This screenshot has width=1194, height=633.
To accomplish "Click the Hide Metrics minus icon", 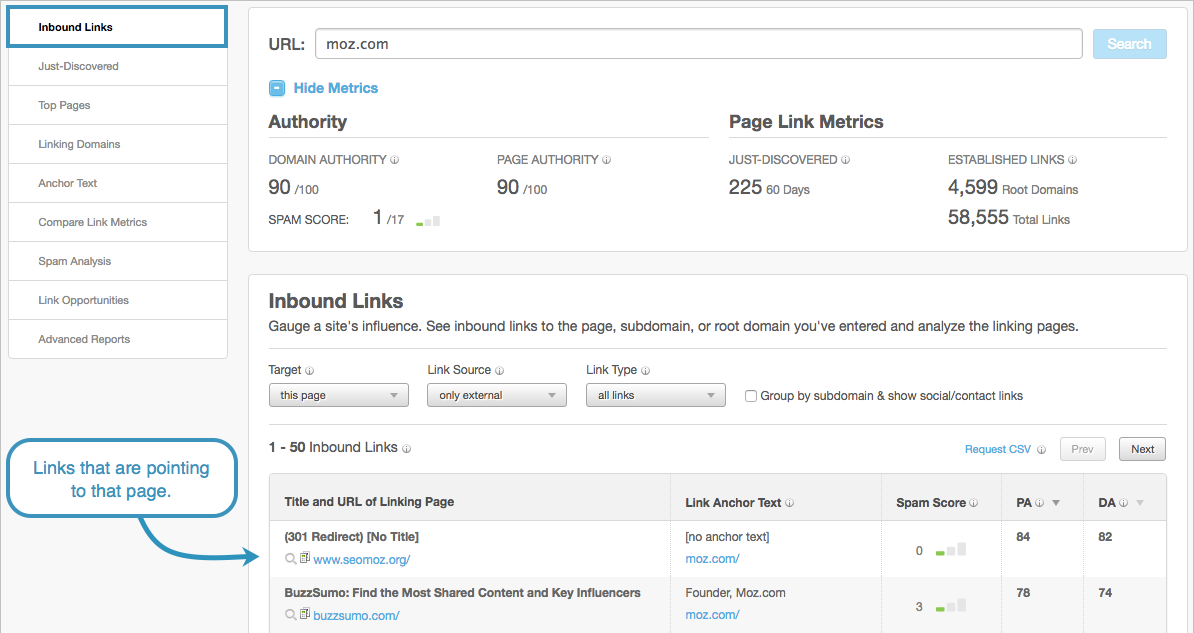I will [277, 88].
